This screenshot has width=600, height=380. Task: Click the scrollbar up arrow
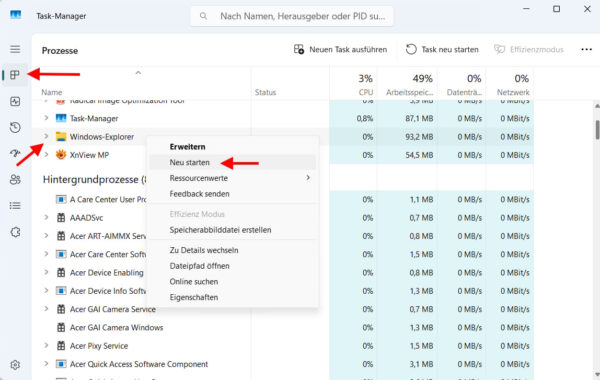[597, 105]
